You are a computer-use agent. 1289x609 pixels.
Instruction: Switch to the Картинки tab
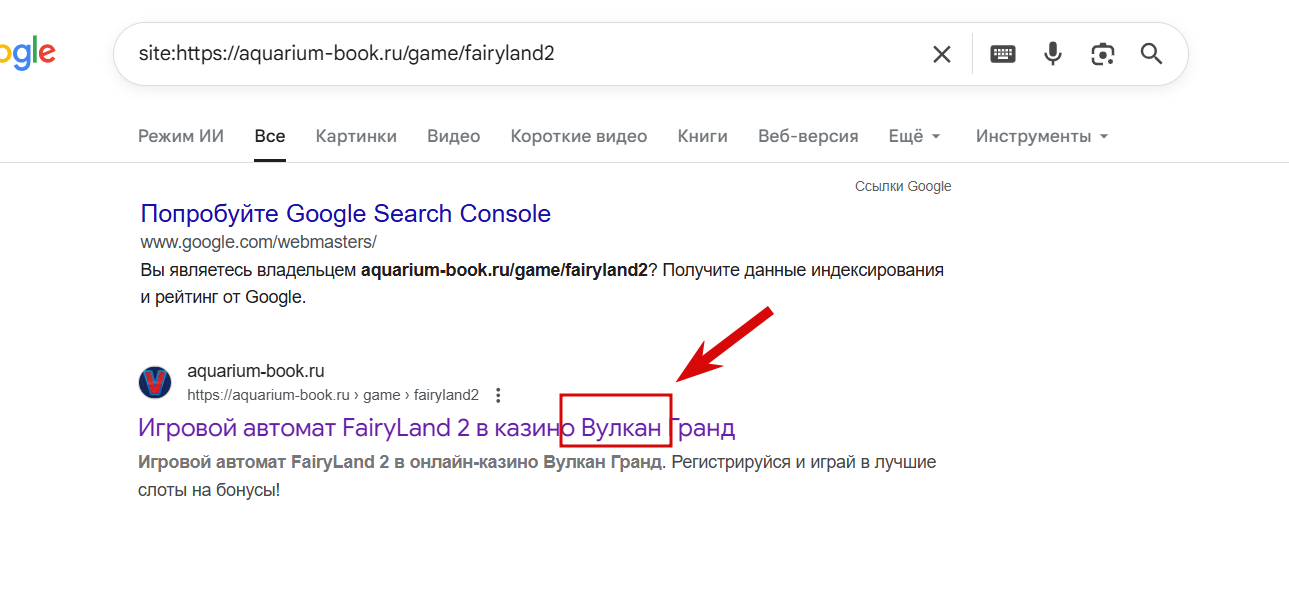point(356,136)
